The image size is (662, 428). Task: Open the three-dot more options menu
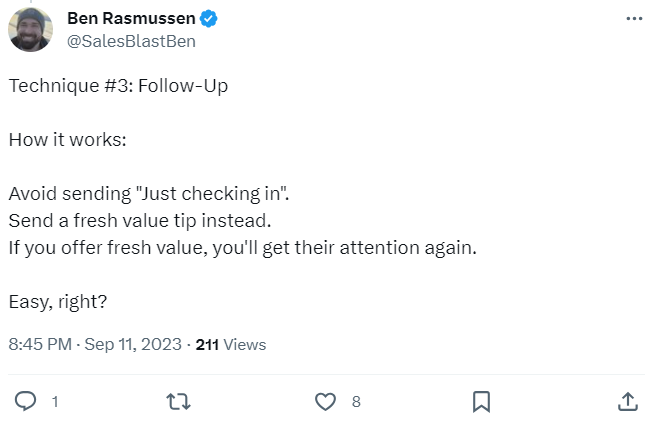tap(634, 19)
